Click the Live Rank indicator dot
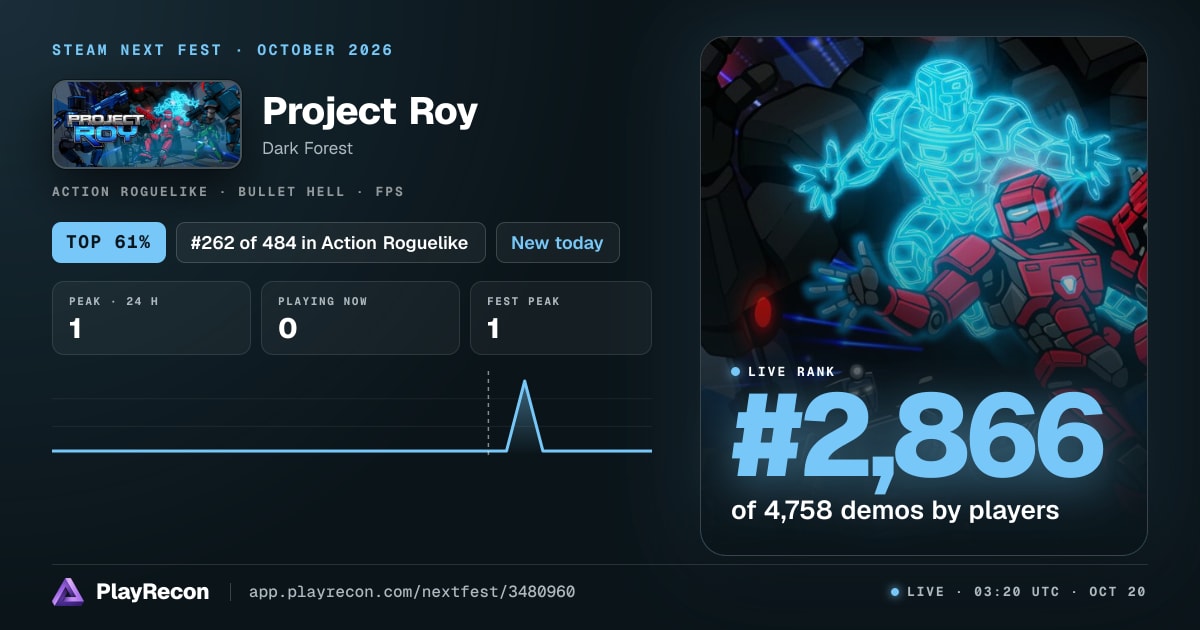The image size is (1200, 630). 736,371
